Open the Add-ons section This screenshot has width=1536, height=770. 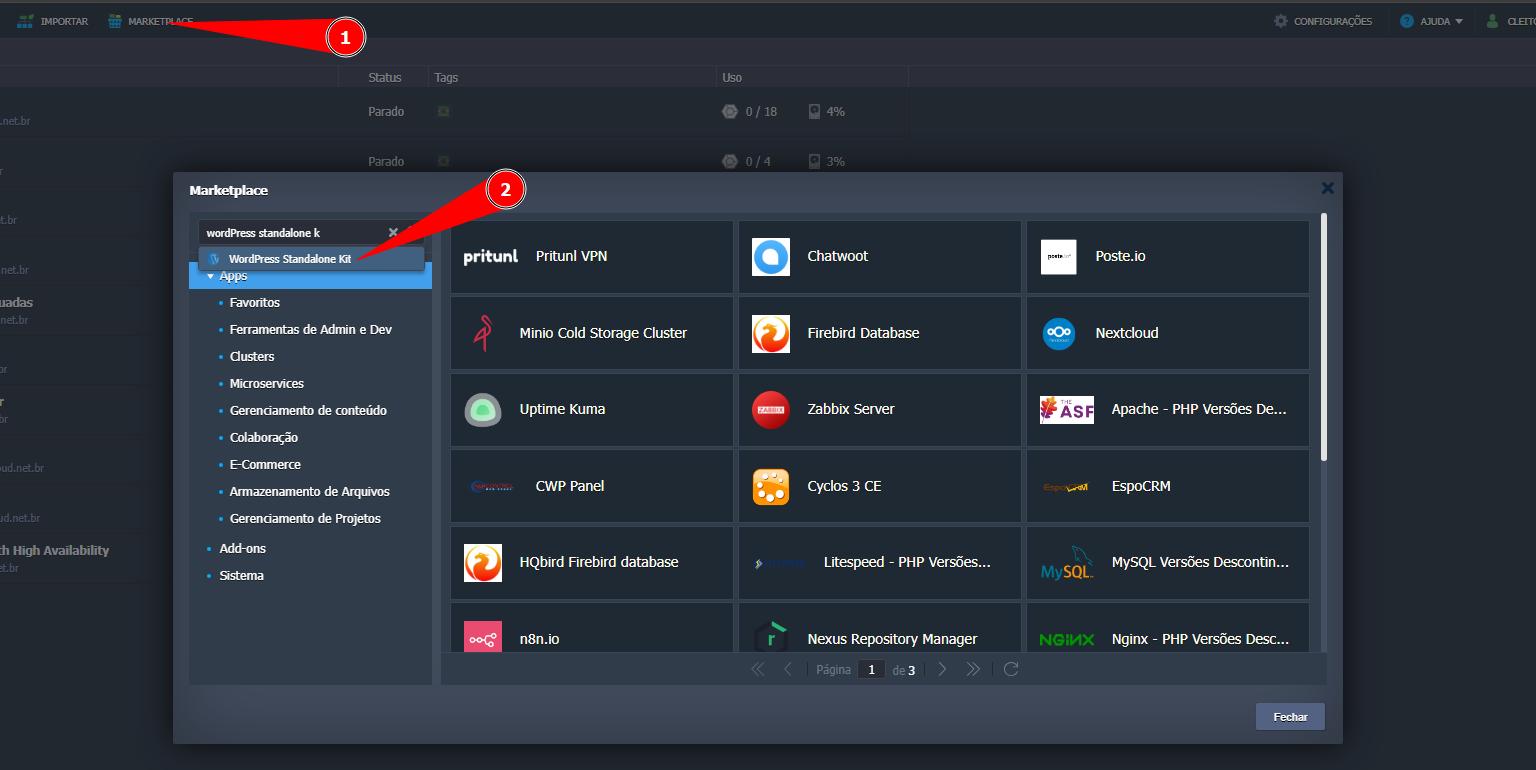pyautogui.click(x=242, y=549)
